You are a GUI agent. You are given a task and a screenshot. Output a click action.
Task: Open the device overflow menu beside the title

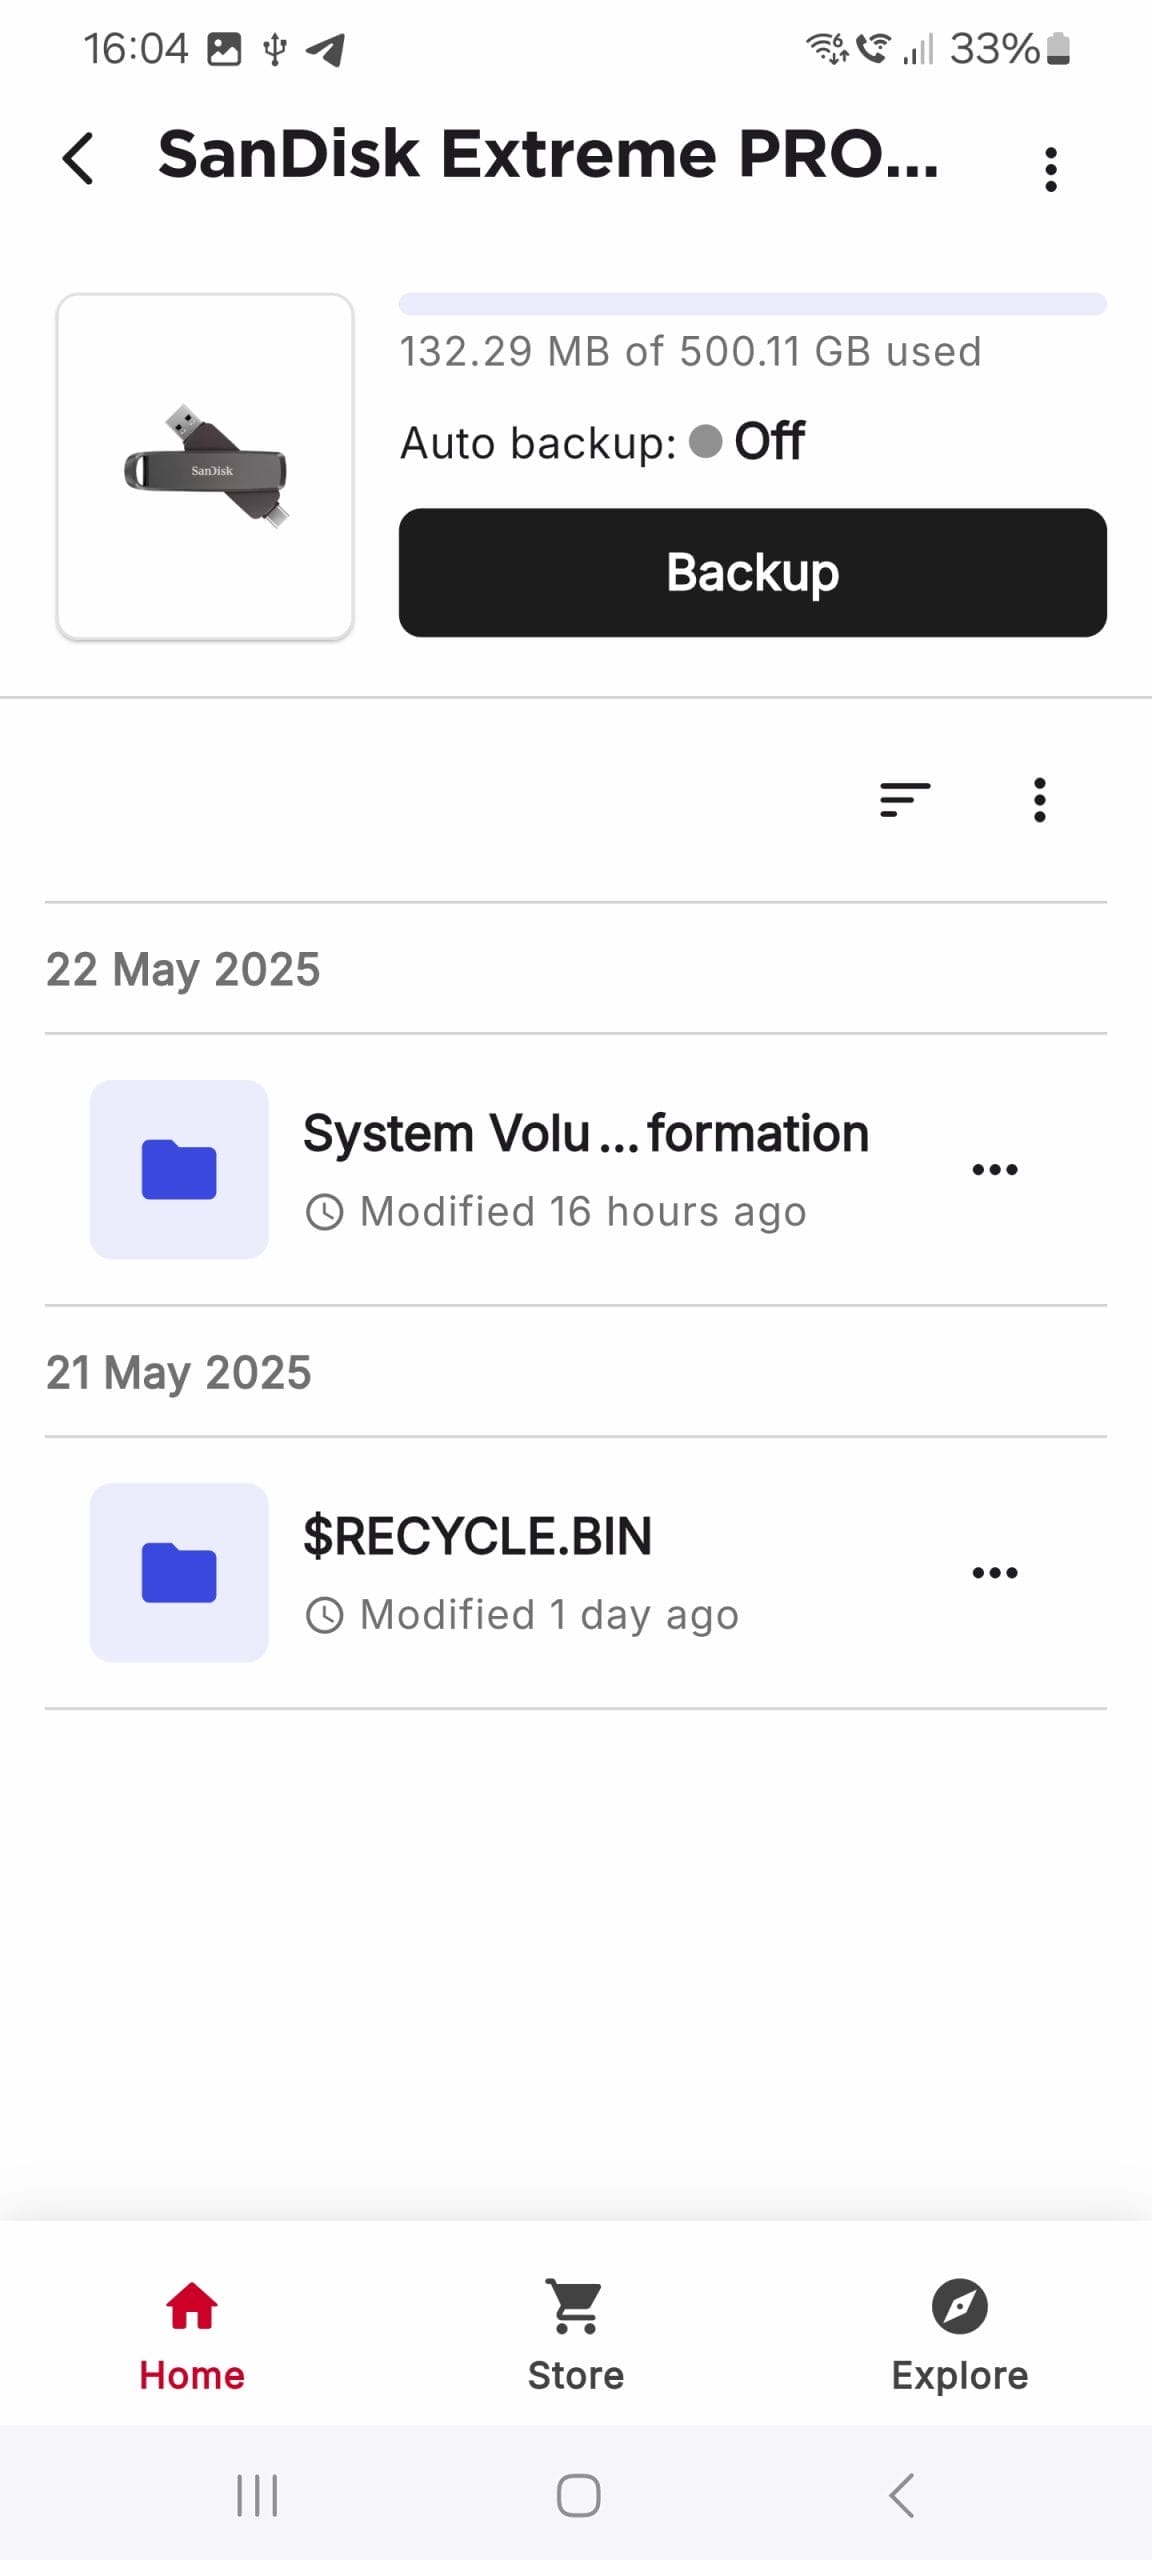[x=1050, y=169]
